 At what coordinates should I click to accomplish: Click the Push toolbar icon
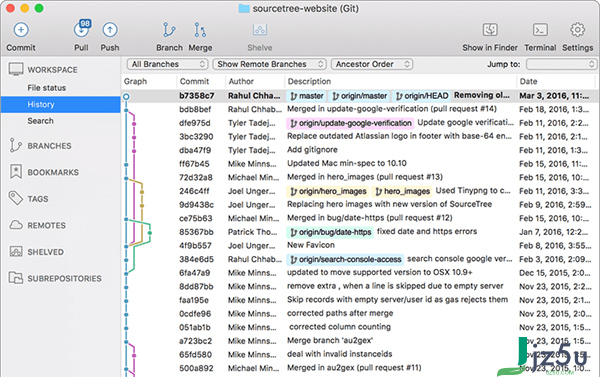(x=110, y=30)
